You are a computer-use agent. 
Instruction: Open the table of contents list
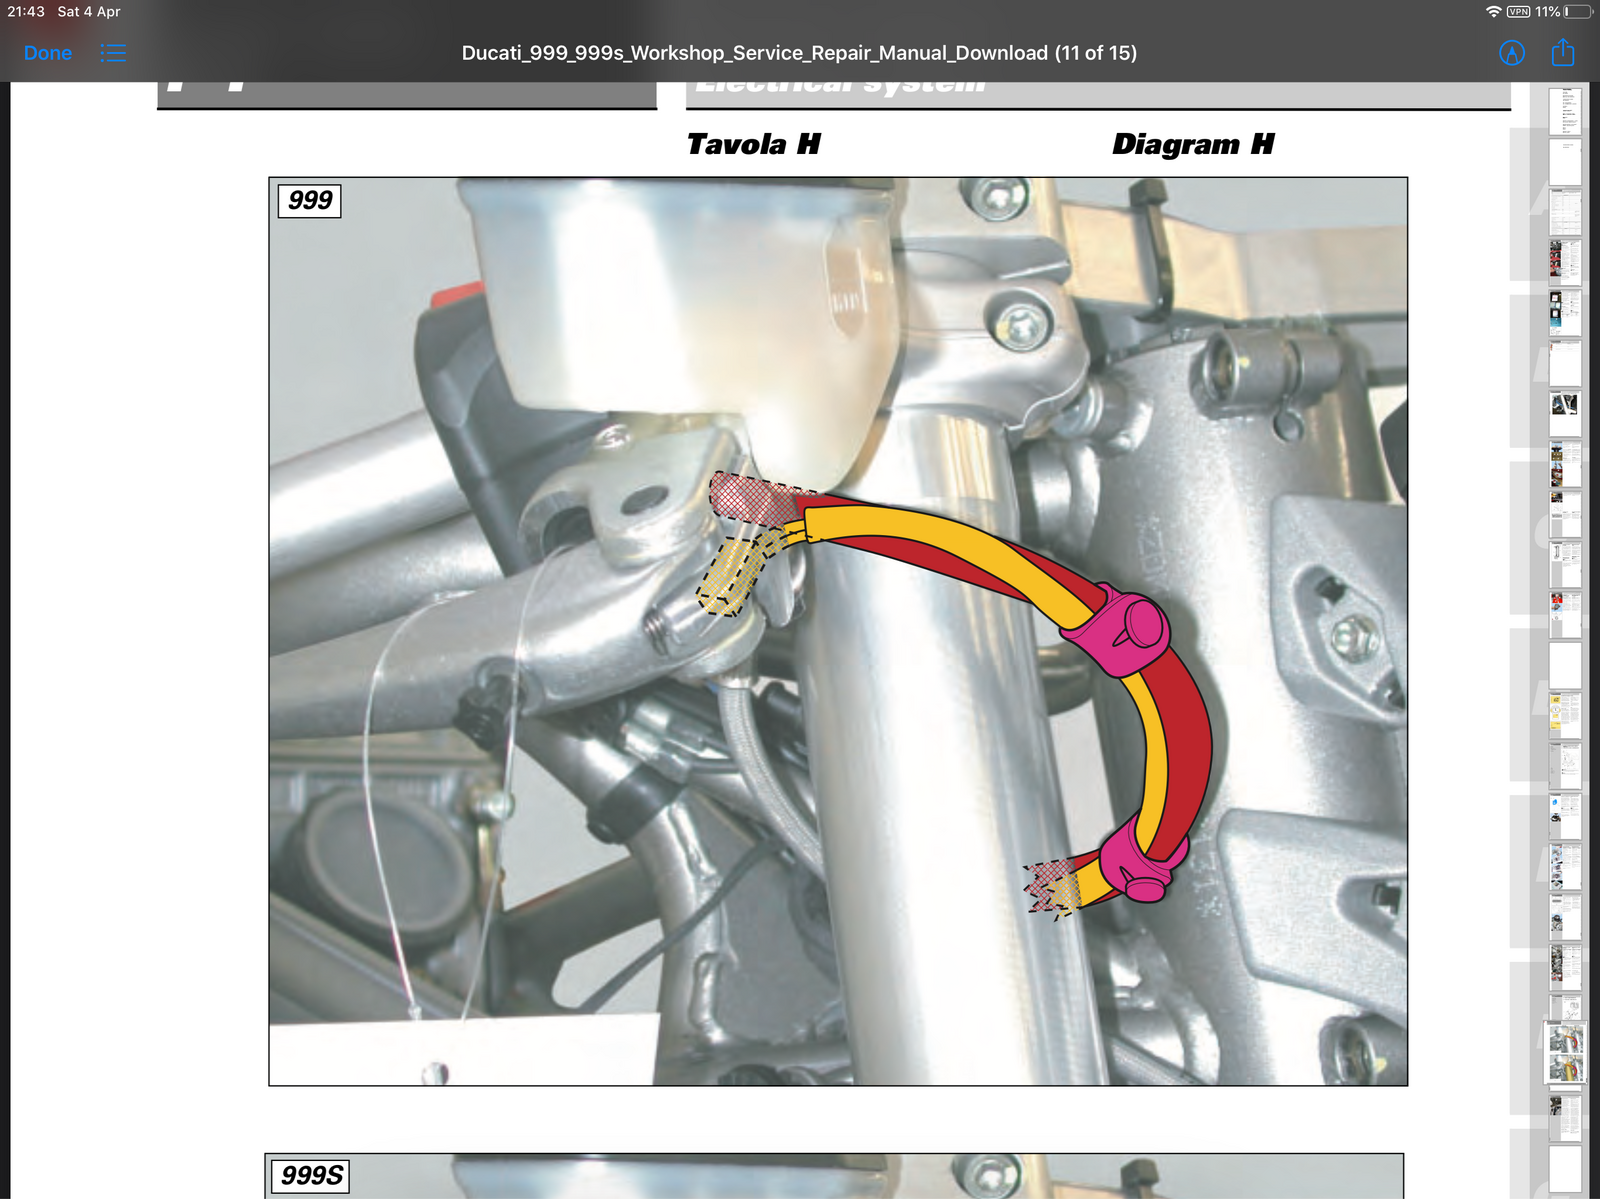[x=113, y=53]
